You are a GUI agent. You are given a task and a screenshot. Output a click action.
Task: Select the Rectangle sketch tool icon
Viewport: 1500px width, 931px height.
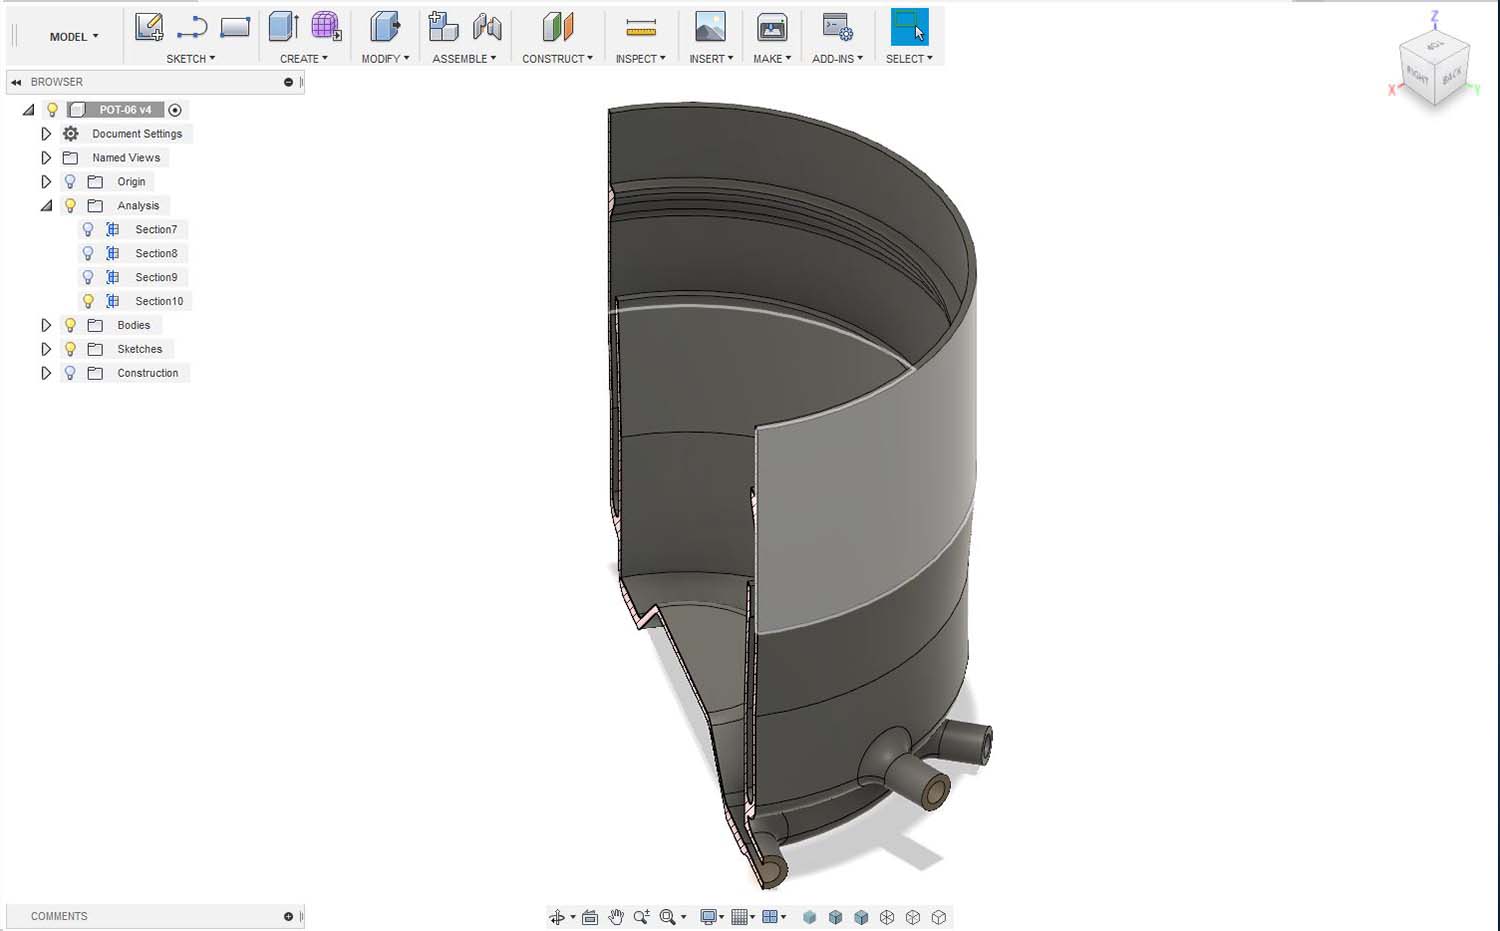coord(235,27)
